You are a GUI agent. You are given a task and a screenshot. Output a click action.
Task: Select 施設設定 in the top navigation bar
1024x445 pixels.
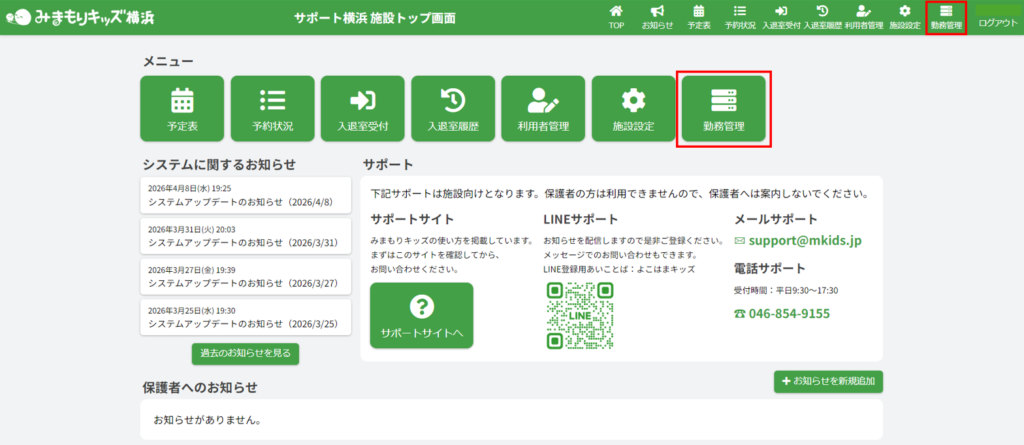coord(904,17)
